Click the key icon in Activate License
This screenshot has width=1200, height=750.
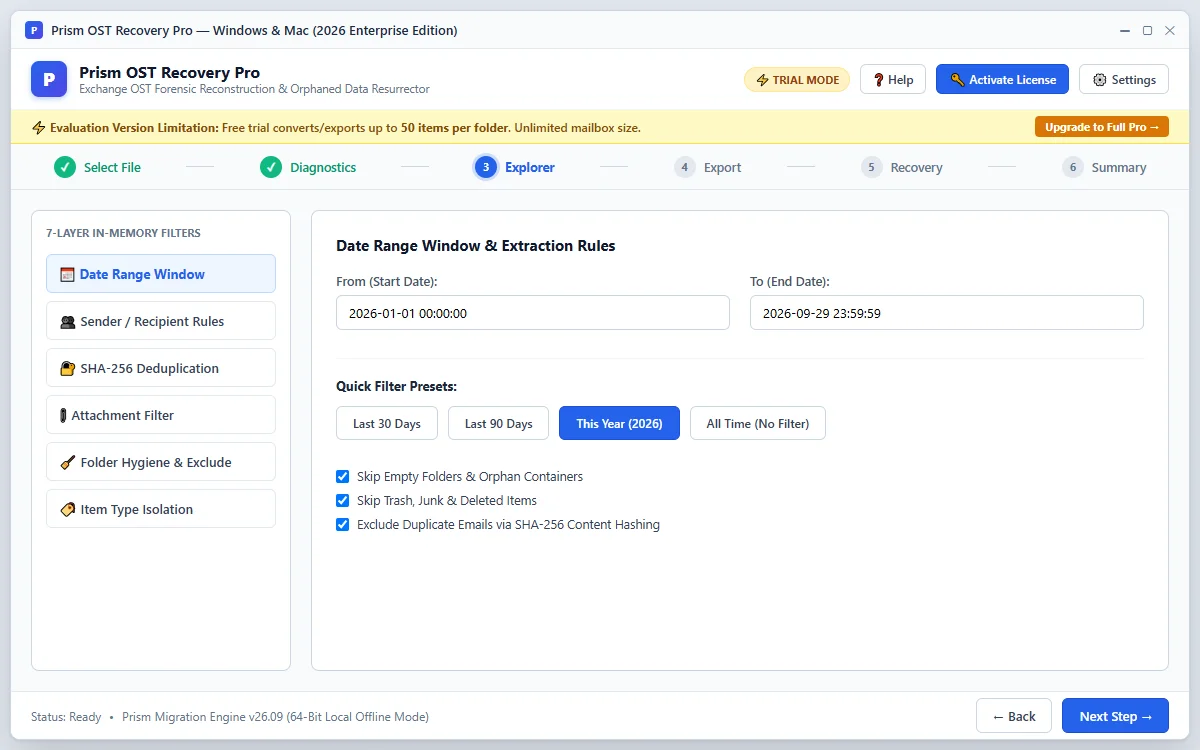pos(957,80)
